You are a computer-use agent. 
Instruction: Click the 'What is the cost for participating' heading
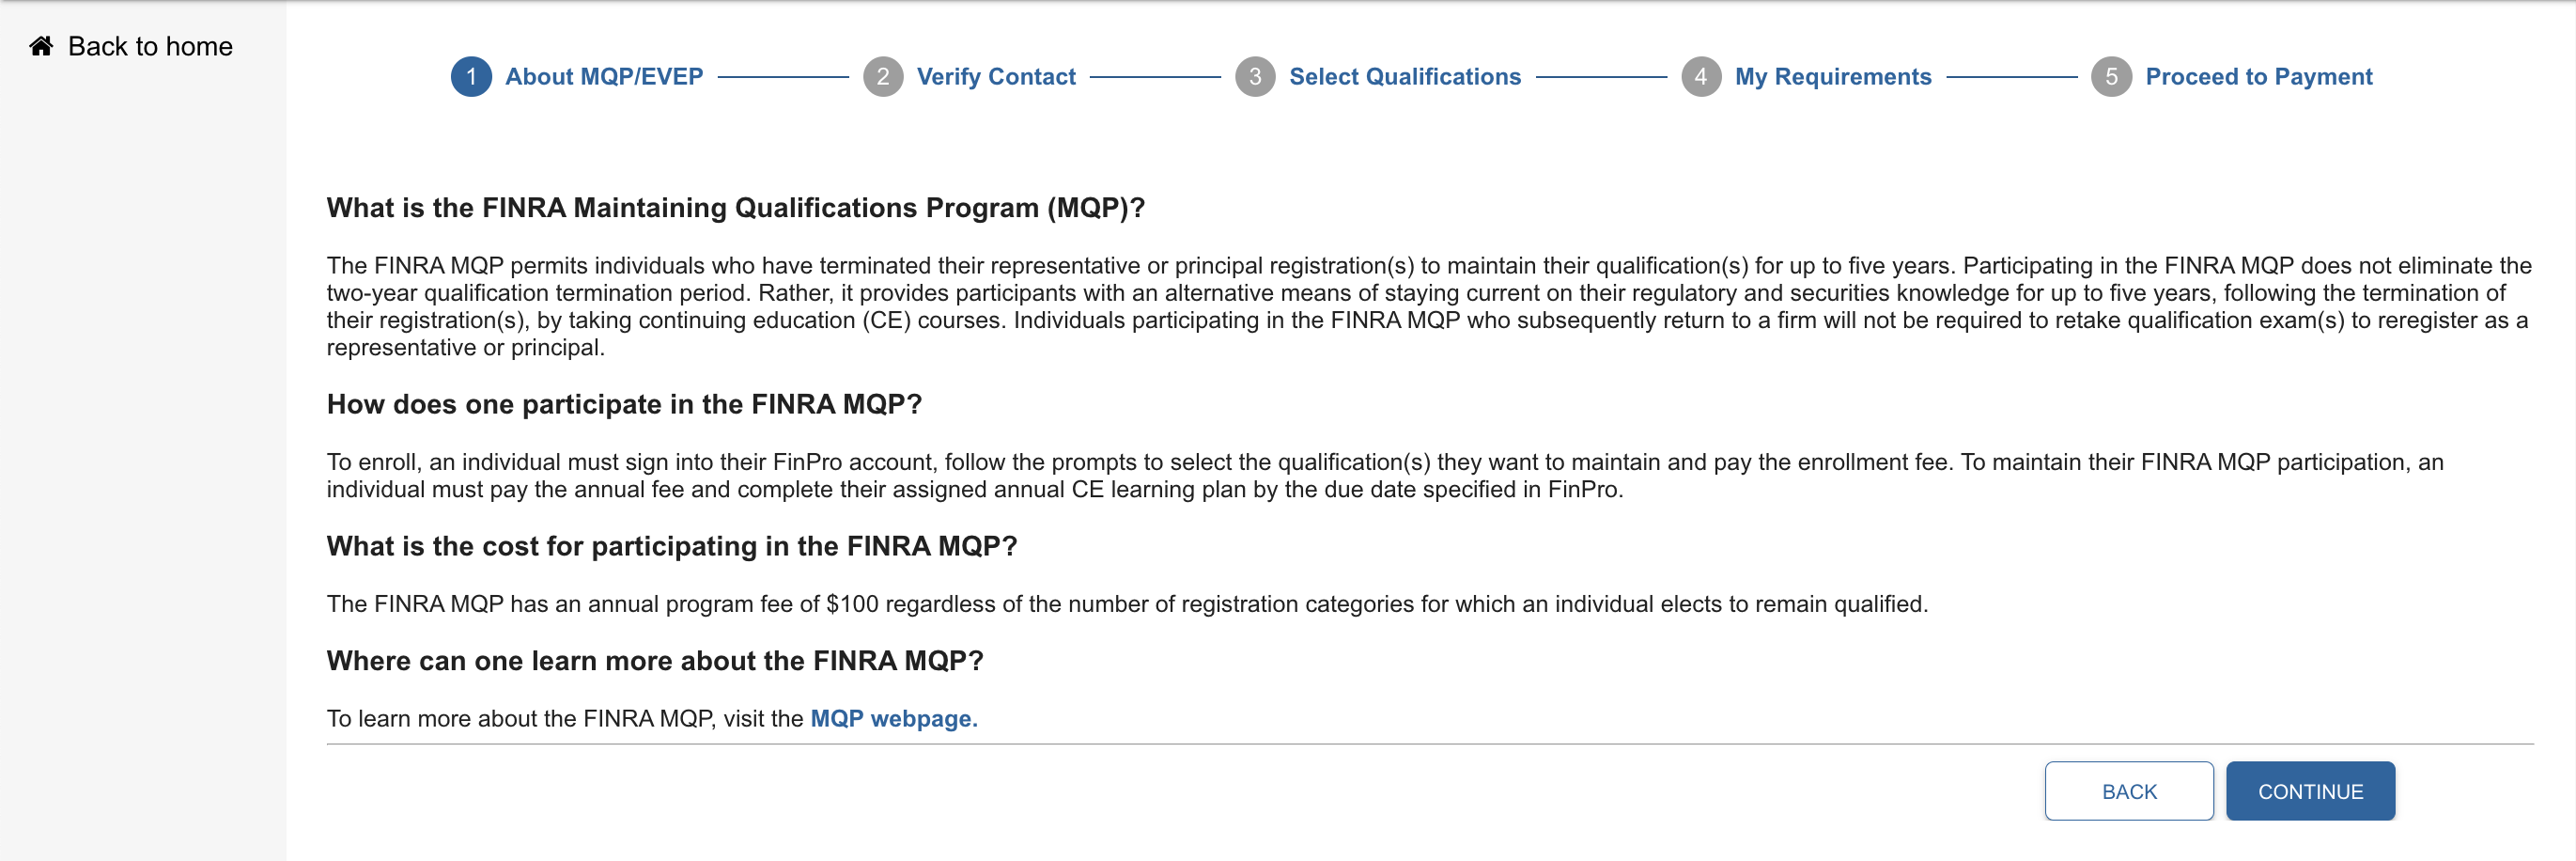coord(671,546)
